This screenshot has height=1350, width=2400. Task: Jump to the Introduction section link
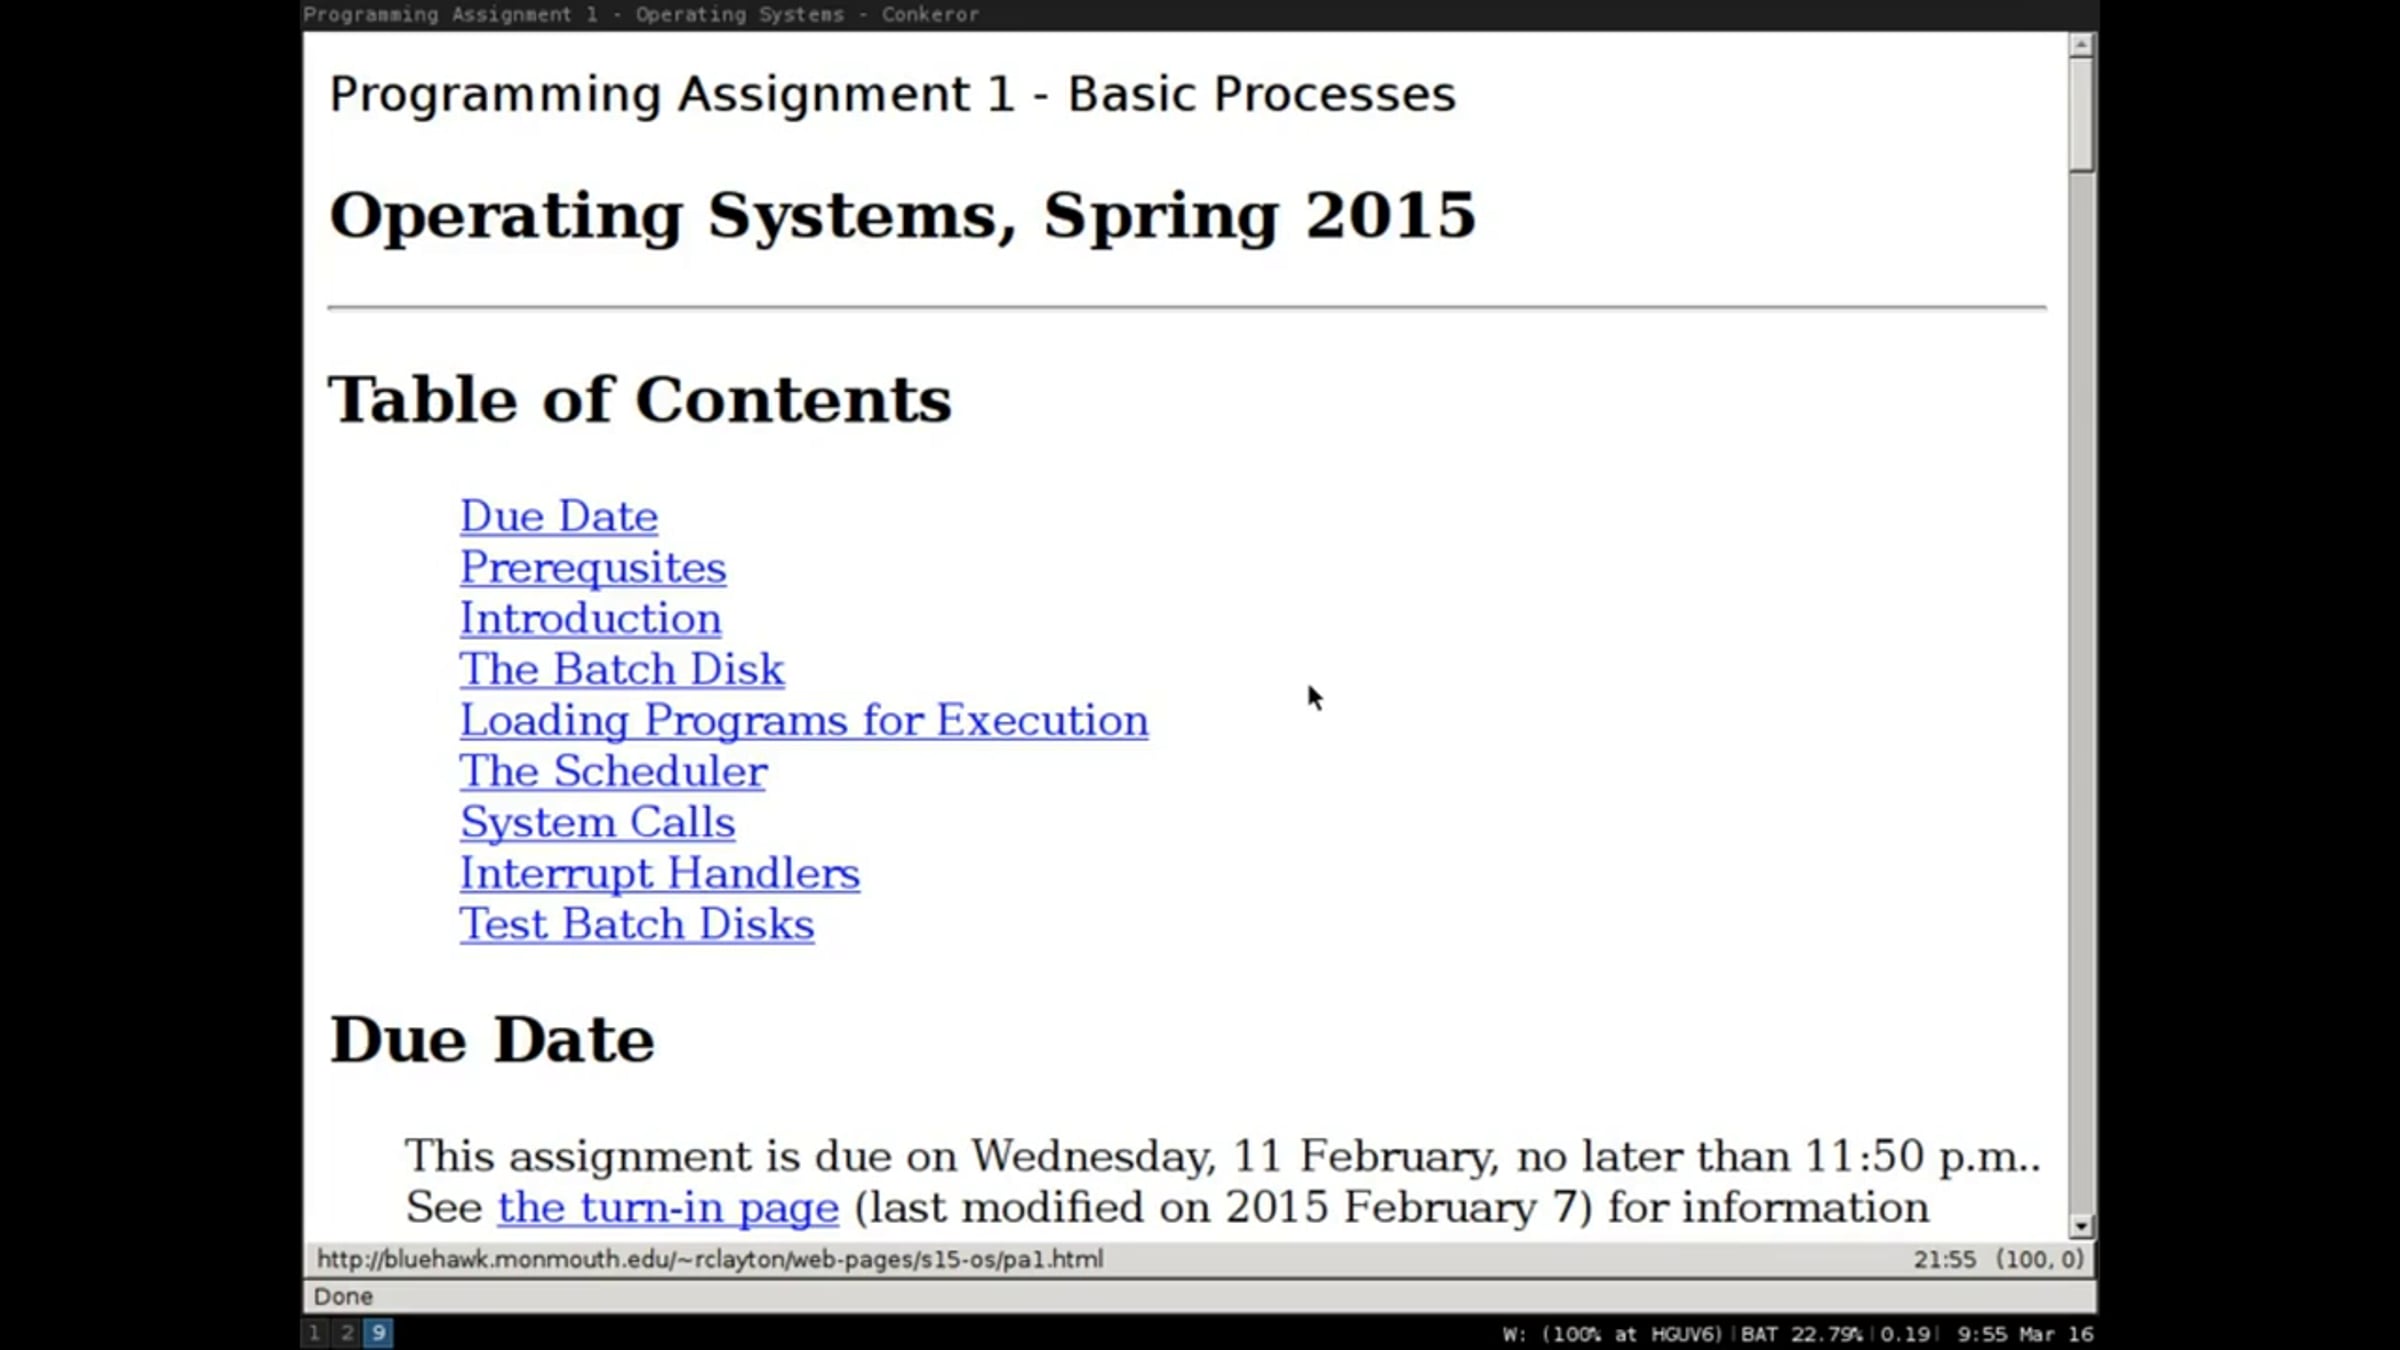pos(590,619)
